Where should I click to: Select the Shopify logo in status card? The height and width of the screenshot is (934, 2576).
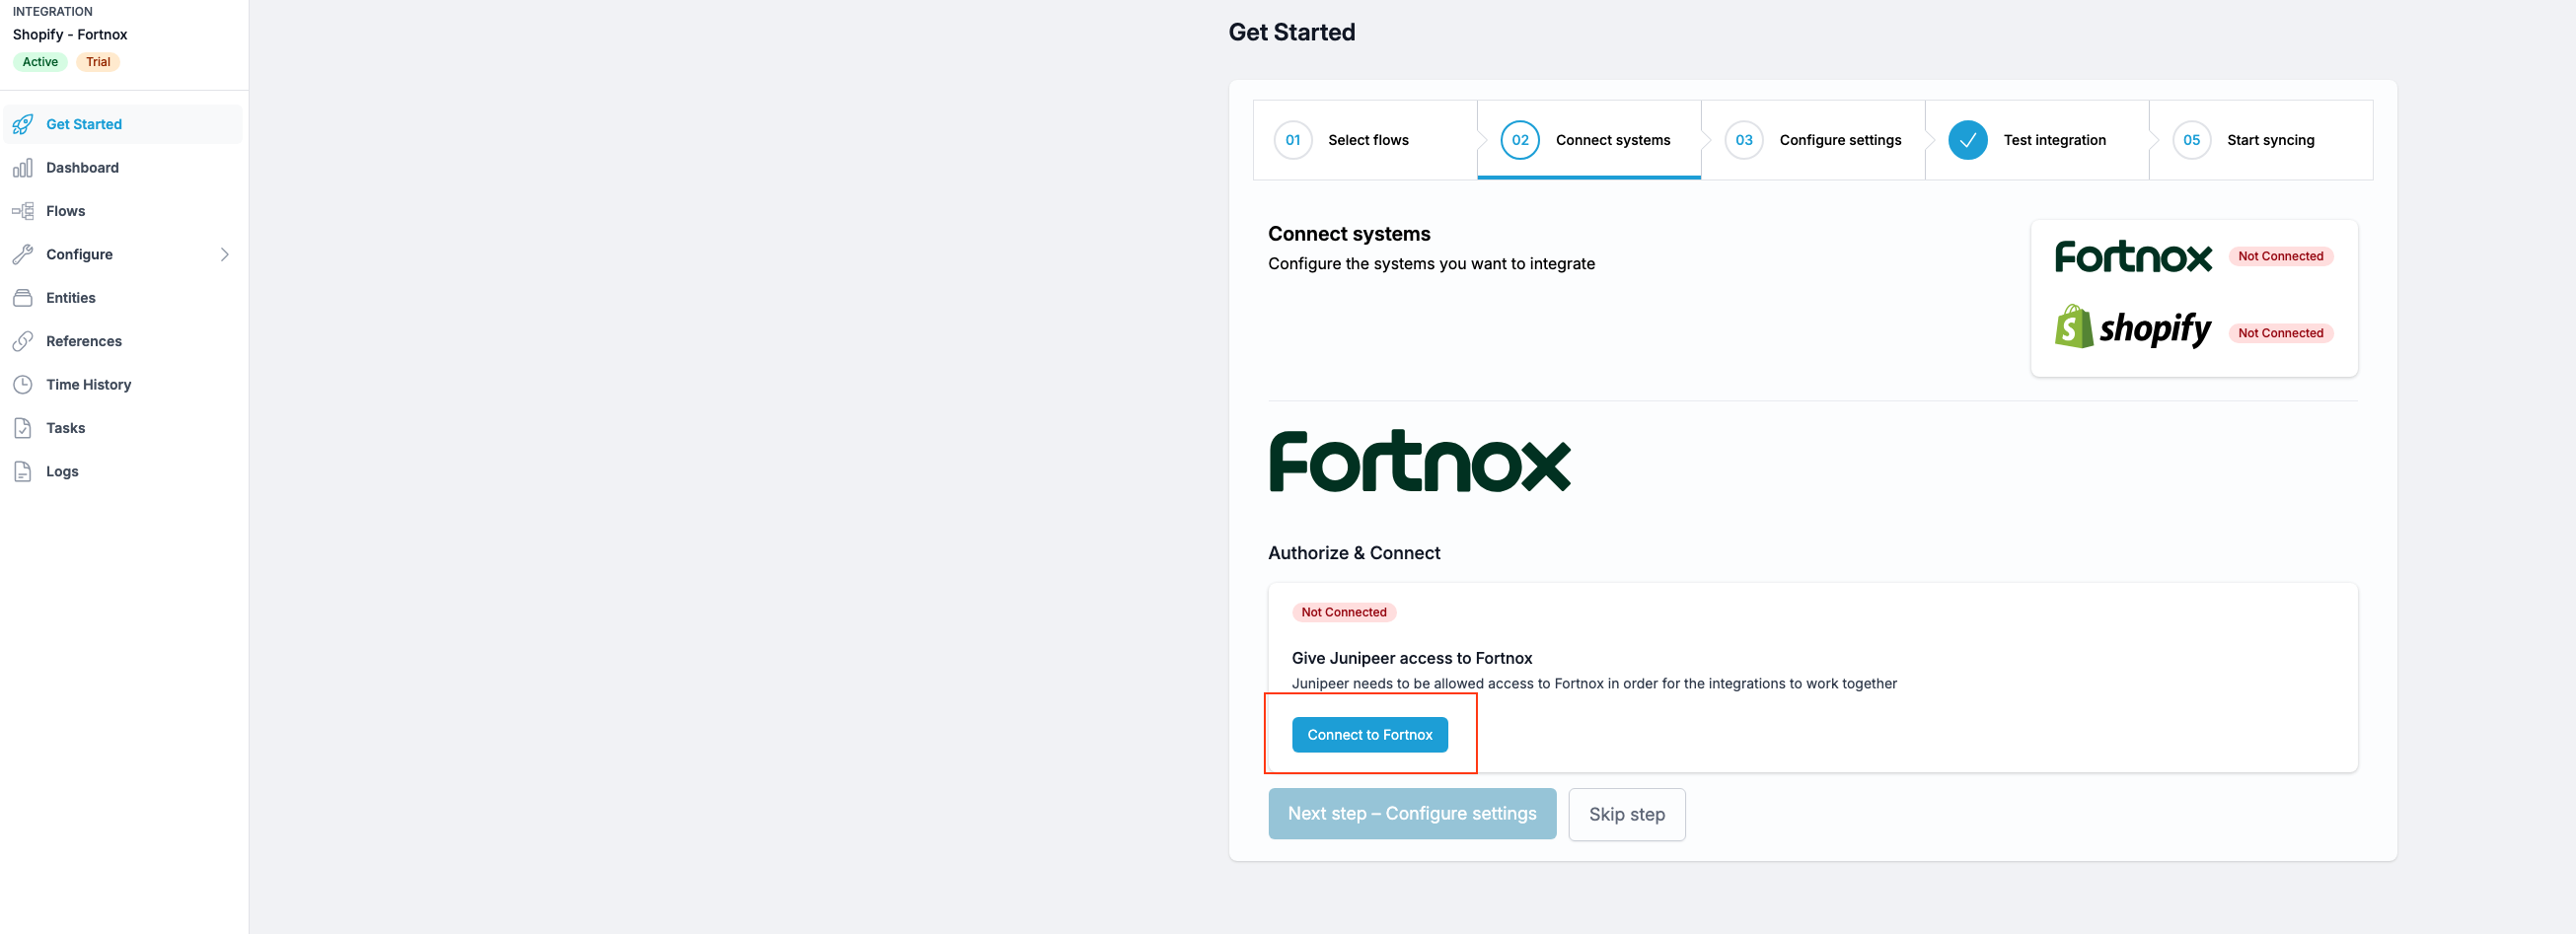2132,327
